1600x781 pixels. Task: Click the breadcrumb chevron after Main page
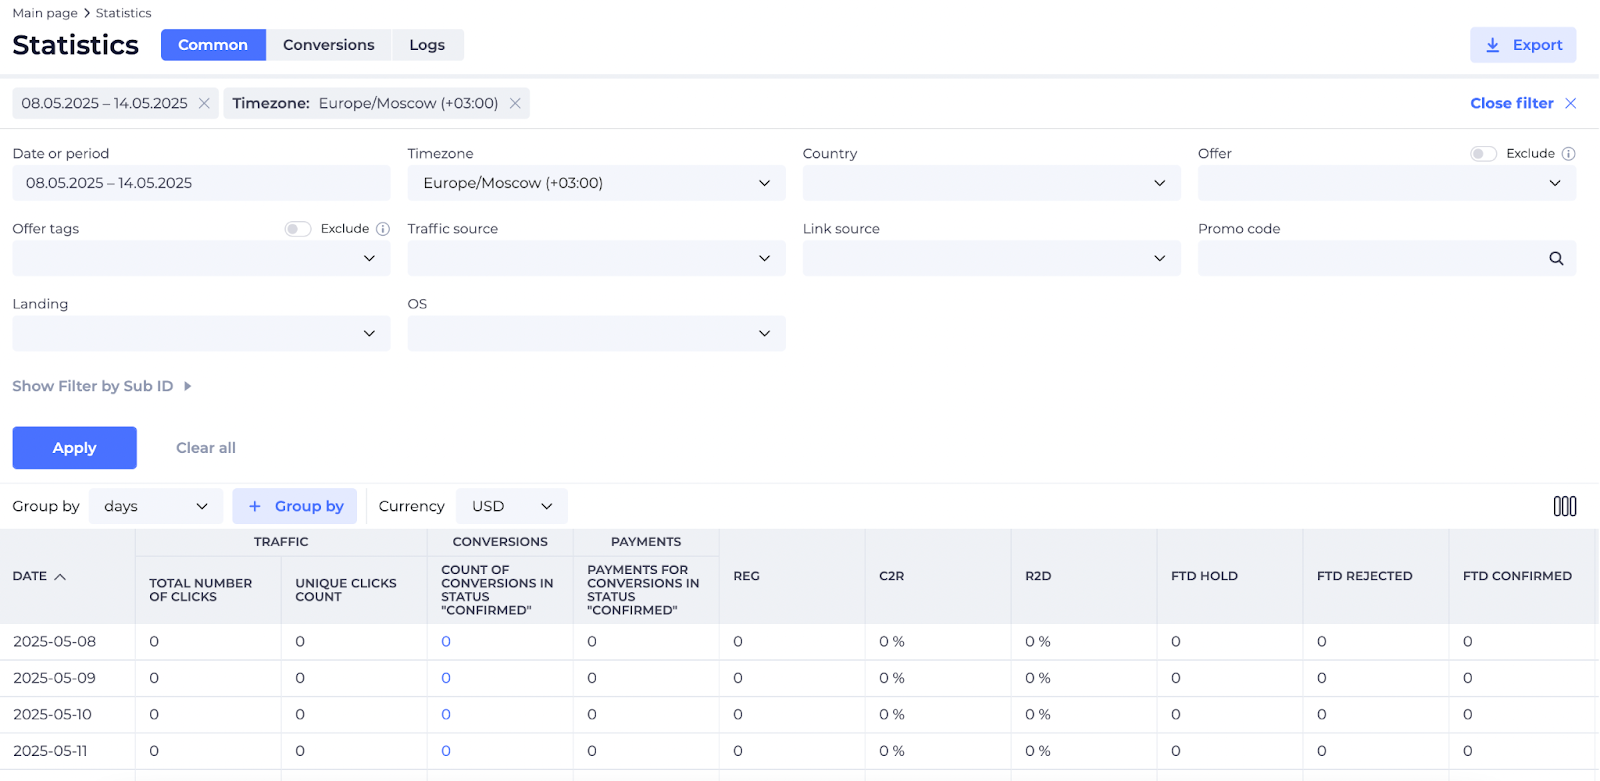click(x=87, y=13)
